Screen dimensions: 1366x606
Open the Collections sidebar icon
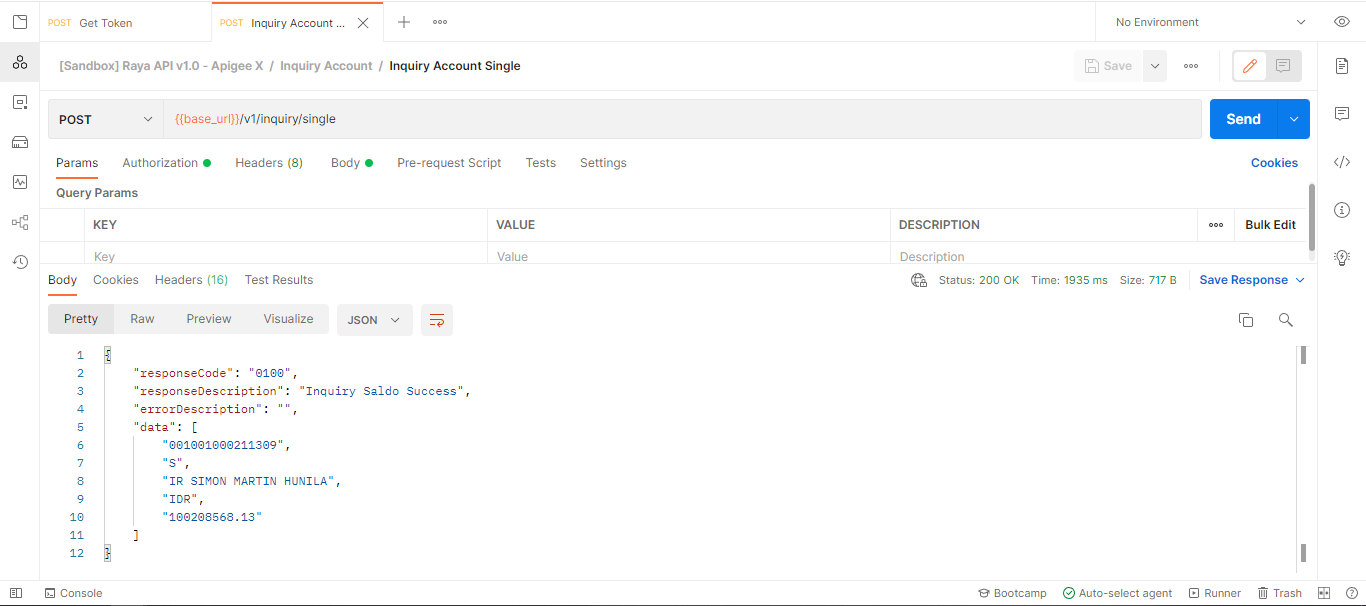click(19, 62)
